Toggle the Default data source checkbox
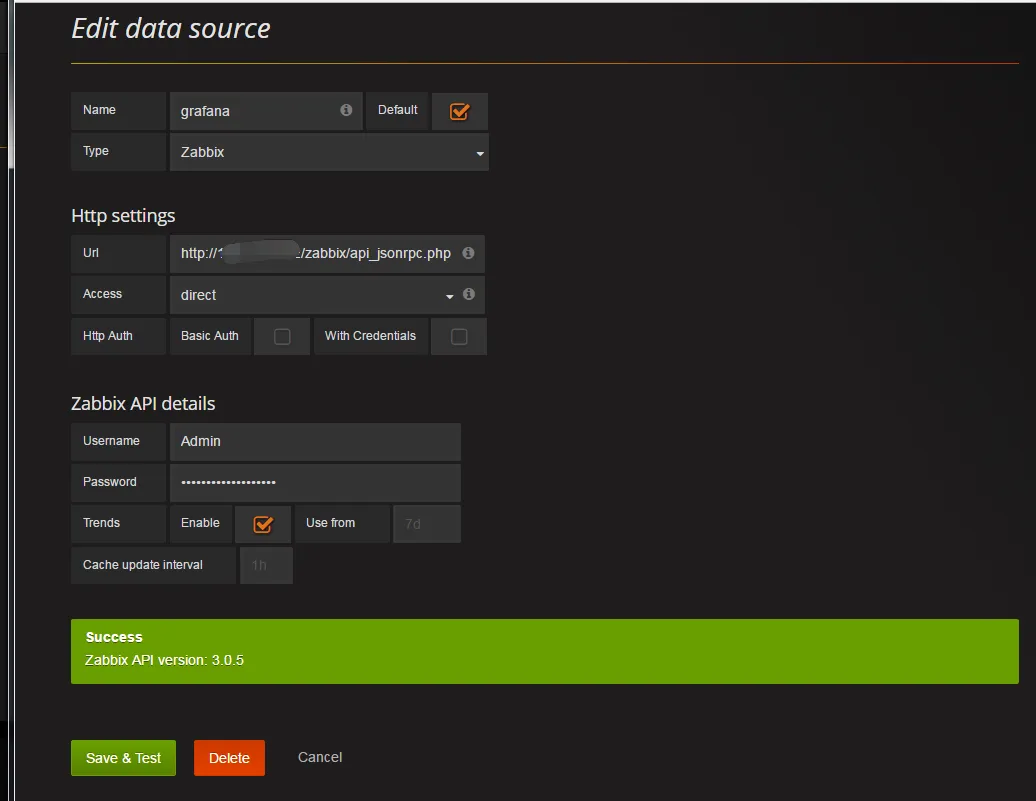The image size is (1036, 801). tap(460, 112)
